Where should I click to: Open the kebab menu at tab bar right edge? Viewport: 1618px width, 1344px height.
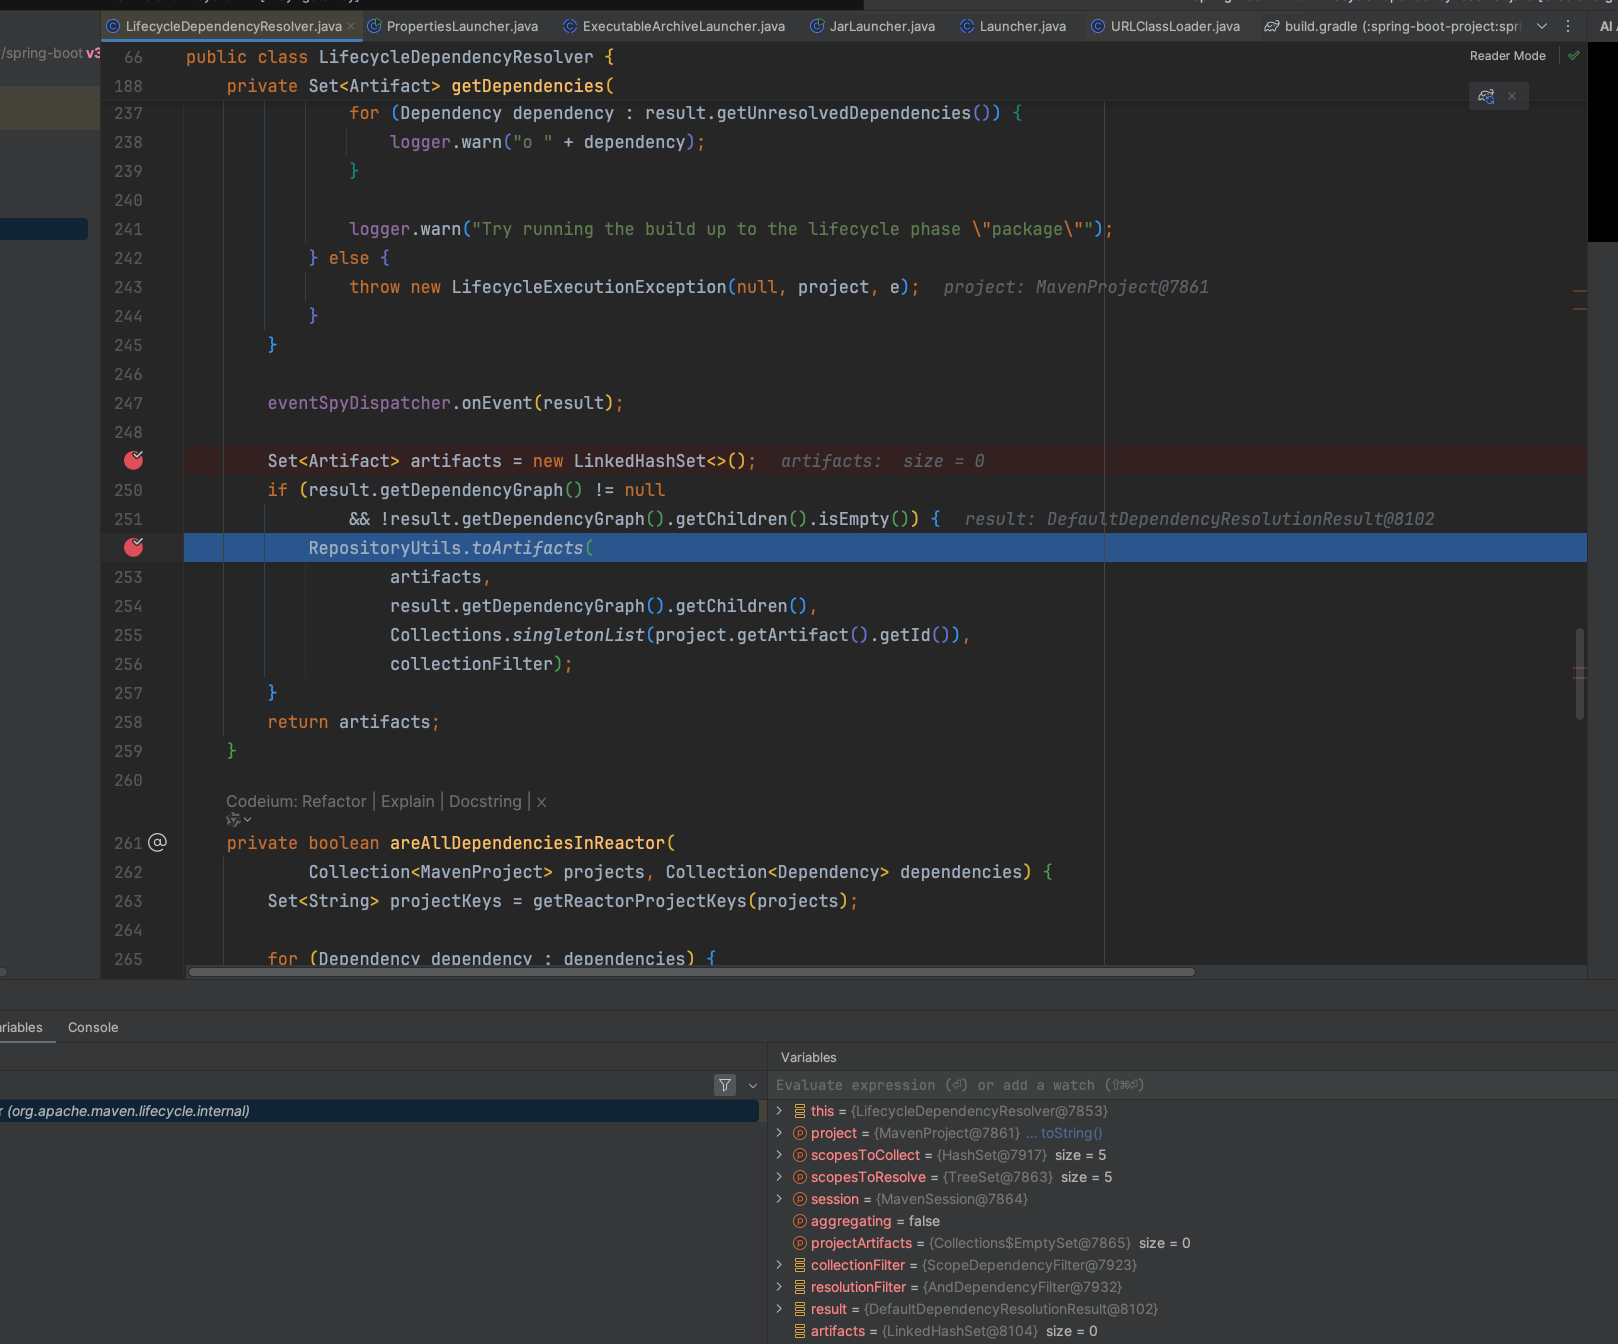pos(1569,26)
